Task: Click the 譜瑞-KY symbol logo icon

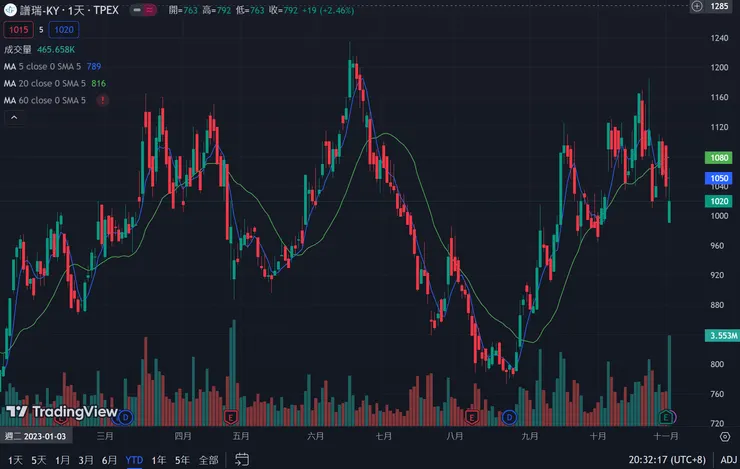Action: (10, 10)
